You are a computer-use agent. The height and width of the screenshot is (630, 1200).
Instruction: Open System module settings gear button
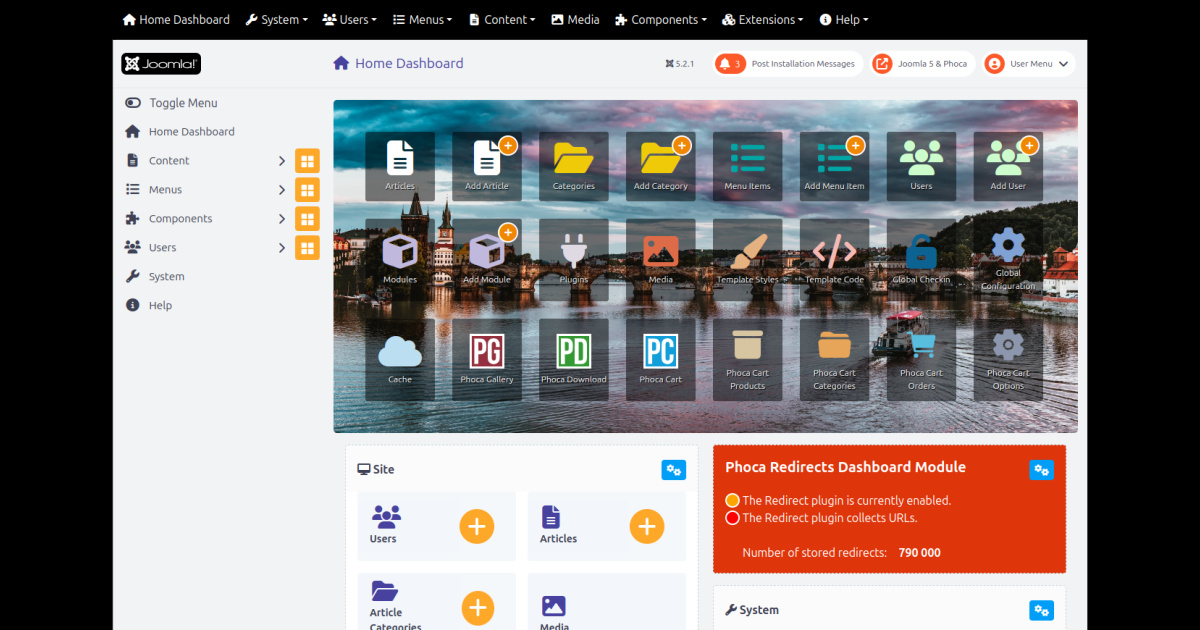tap(1042, 610)
